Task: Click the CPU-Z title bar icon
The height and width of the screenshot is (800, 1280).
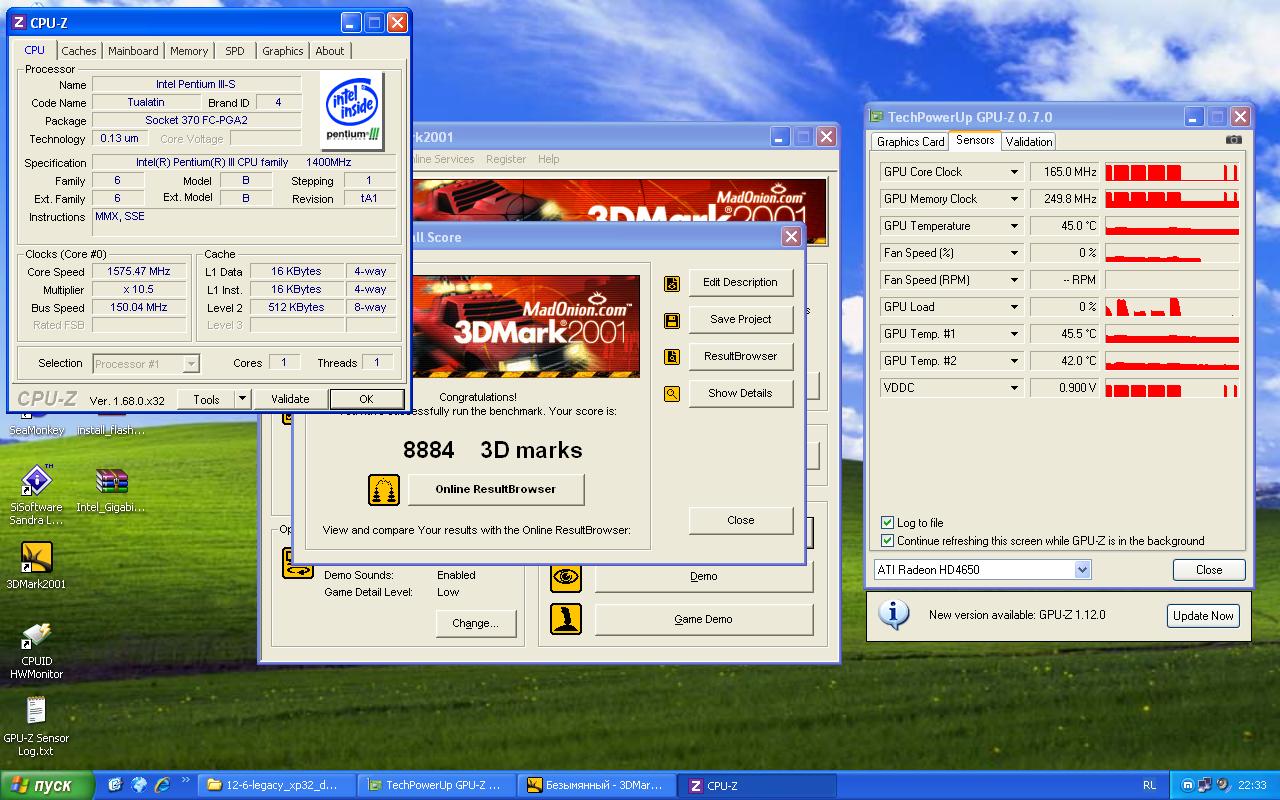Action: tap(18, 22)
